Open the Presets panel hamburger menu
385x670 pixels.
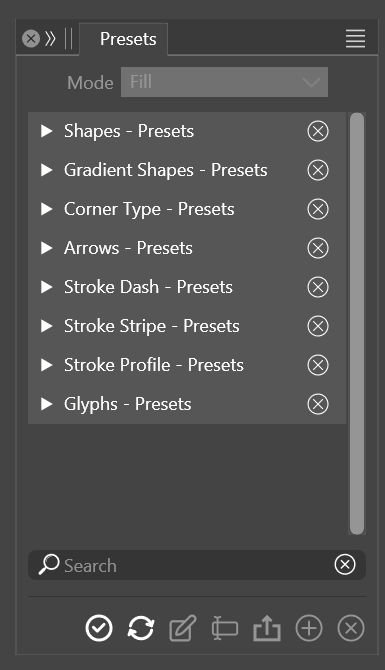355,38
